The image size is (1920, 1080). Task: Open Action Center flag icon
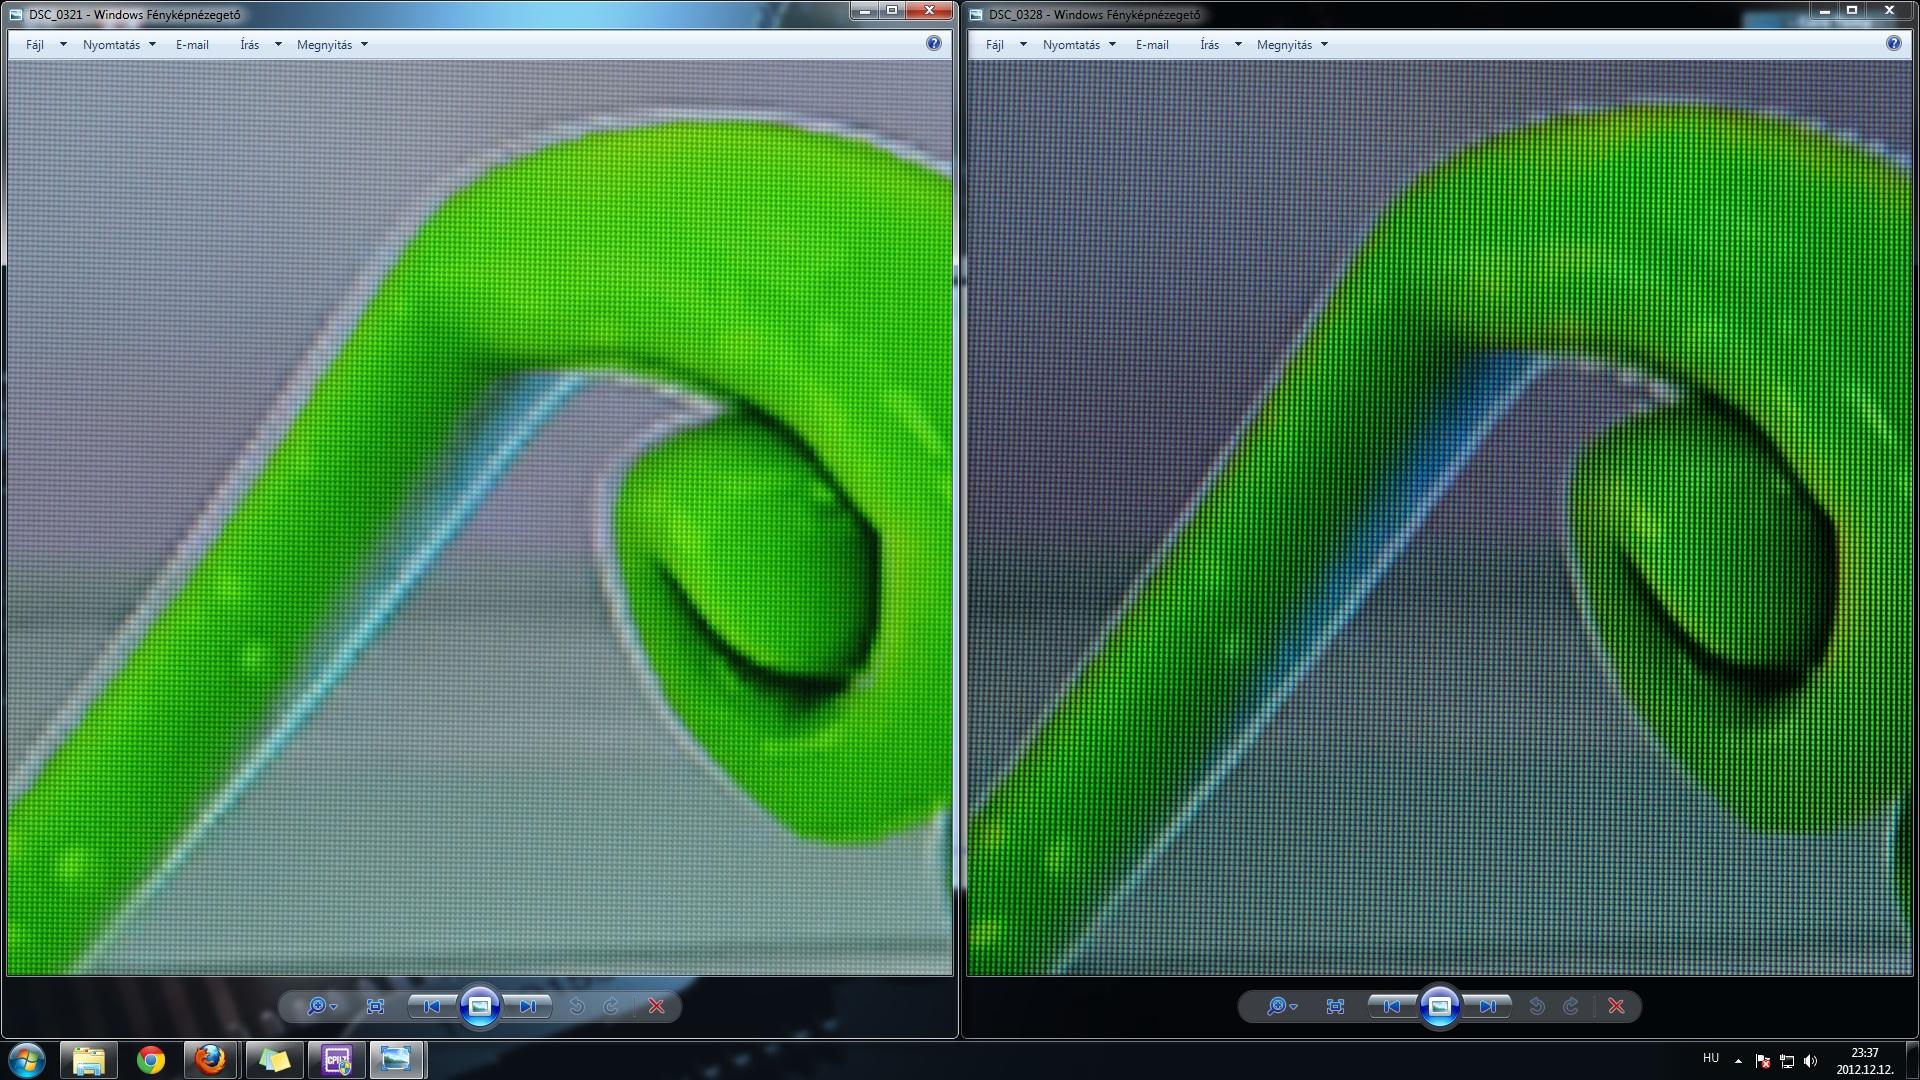click(x=1762, y=1061)
